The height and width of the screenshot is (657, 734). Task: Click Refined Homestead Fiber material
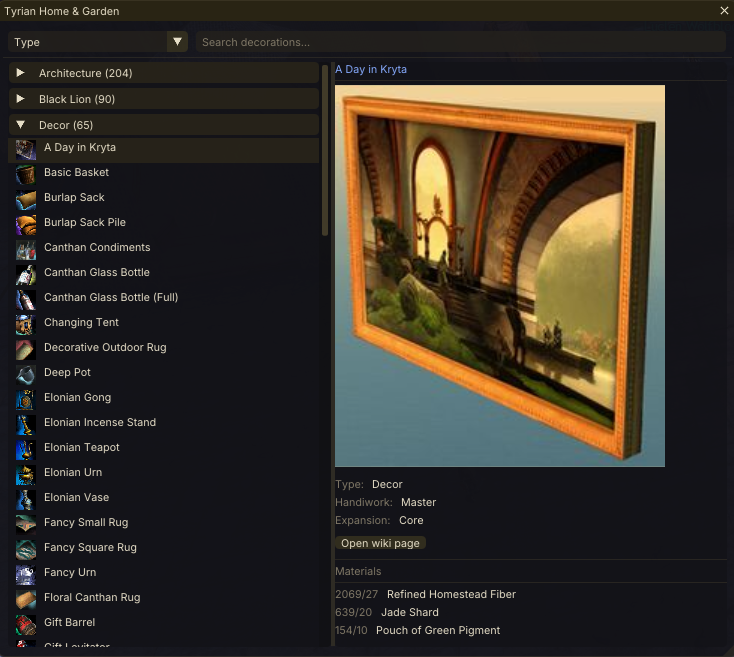point(451,594)
